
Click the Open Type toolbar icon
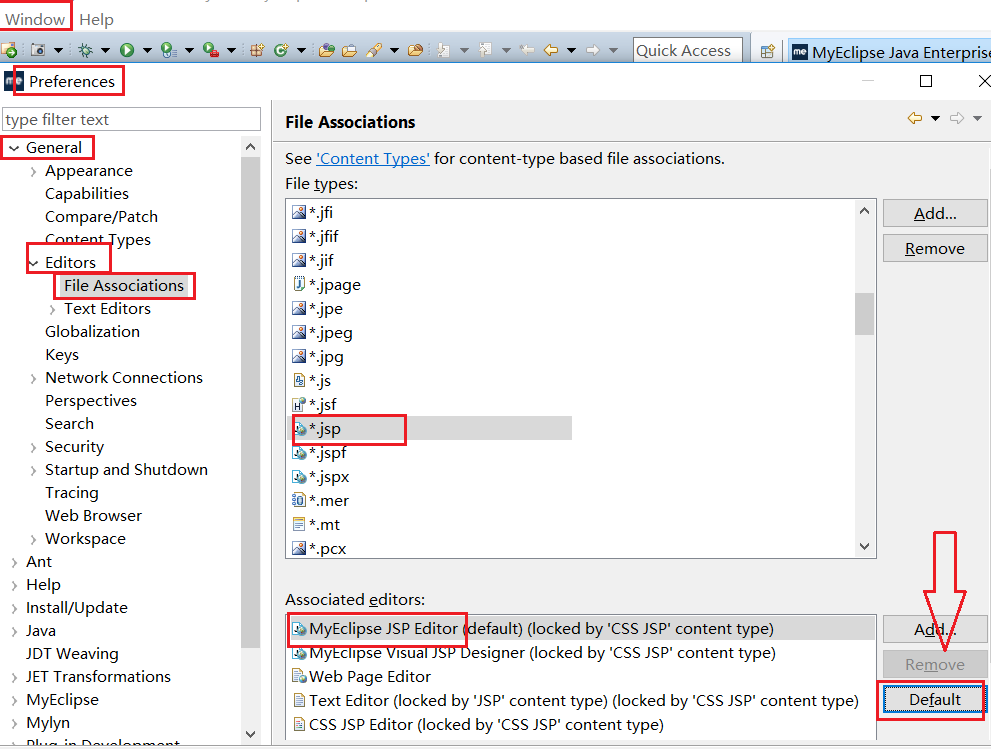pos(327,50)
